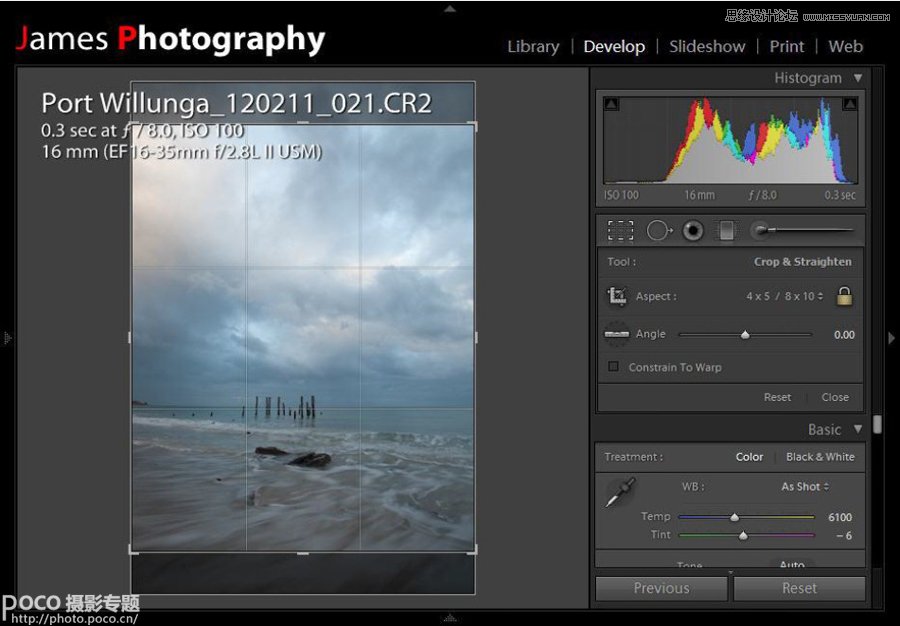Click the 'f / 8.0' label under histogram
The image size is (900, 626).
[763, 195]
